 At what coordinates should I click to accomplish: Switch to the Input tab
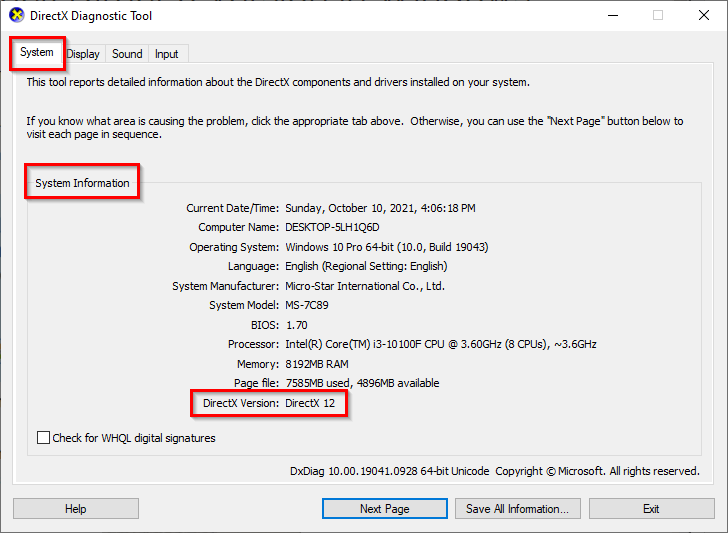pyautogui.click(x=167, y=54)
